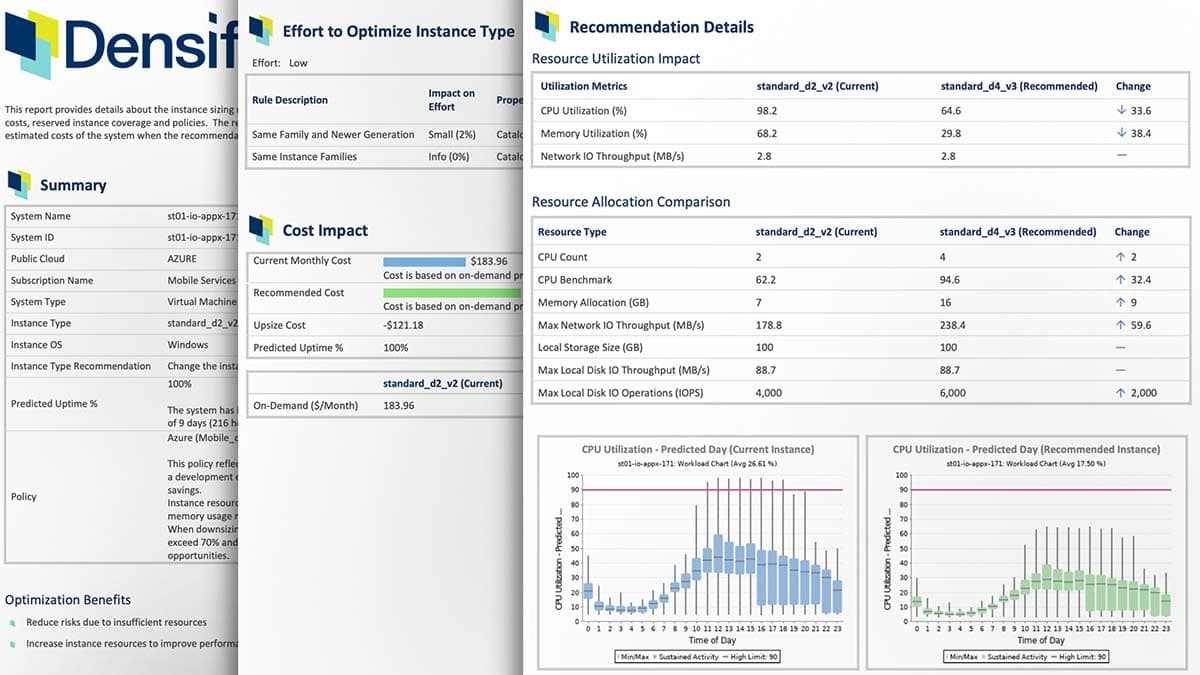1200x675 pixels.
Task: Select the green Recommended Cost bar
Action: coord(452,293)
